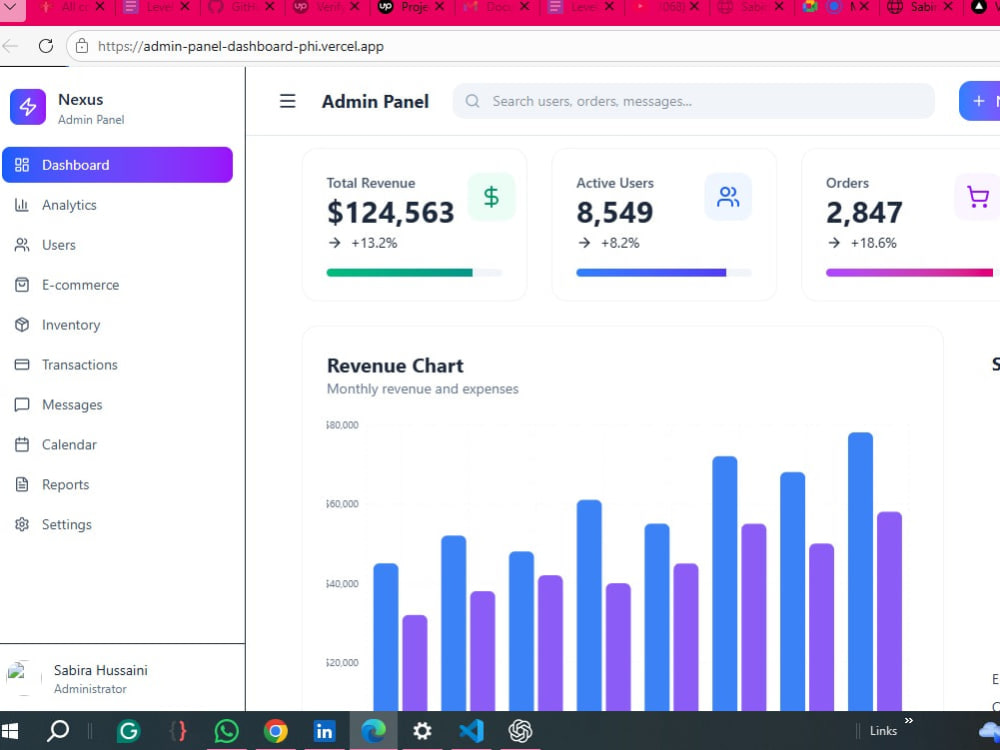Click the Nexus lightning bolt logo
Screen dimensions: 1000x750
tap(27, 107)
